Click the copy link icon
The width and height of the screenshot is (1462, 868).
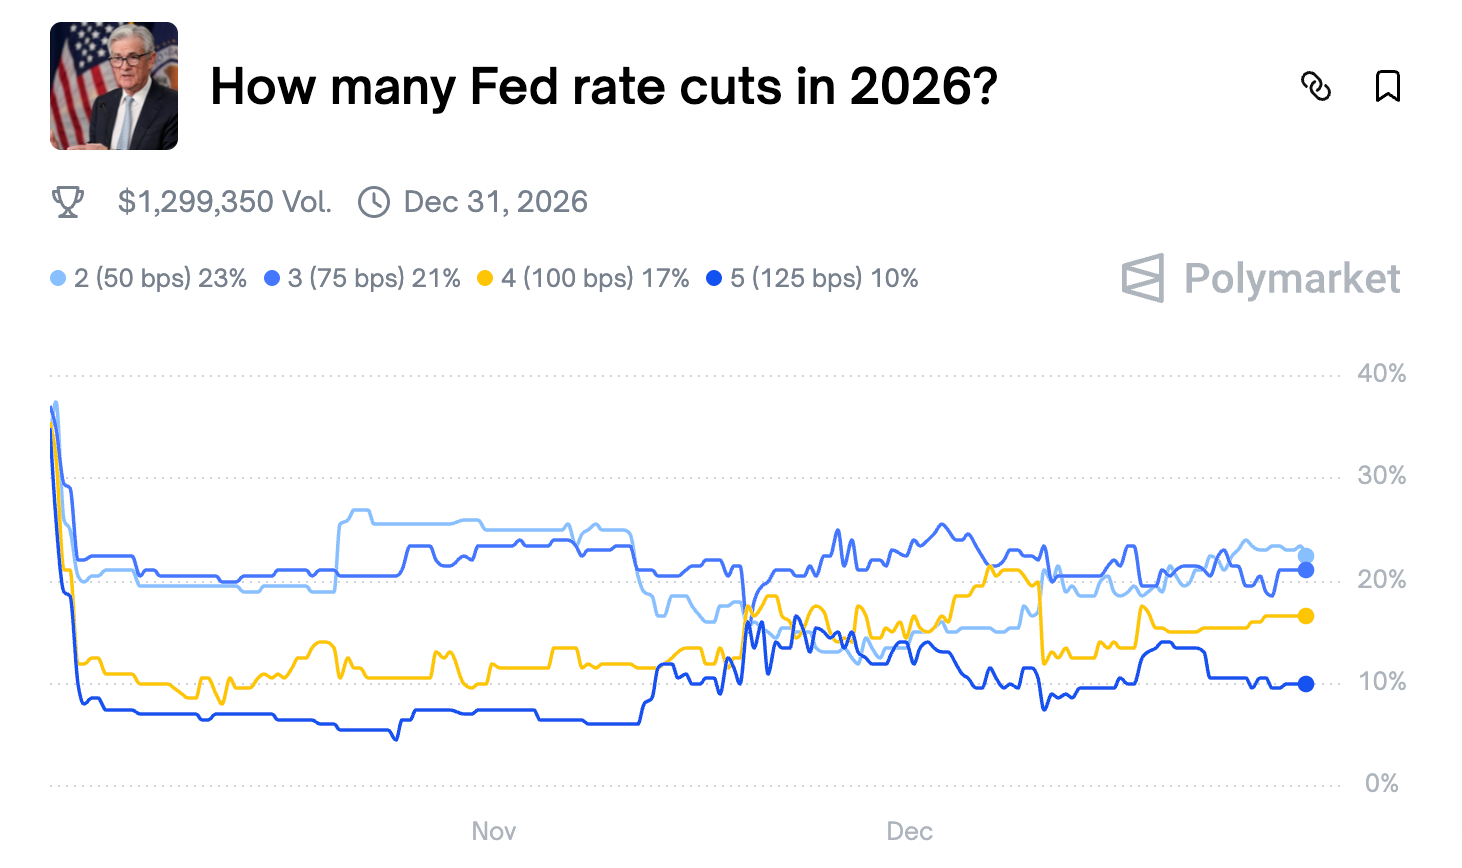(x=1316, y=87)
